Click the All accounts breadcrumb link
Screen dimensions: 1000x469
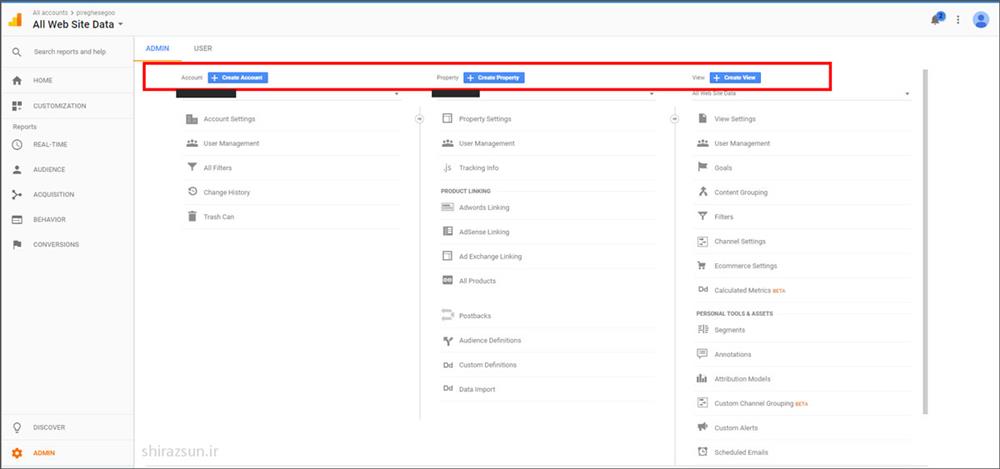point(50,12)
